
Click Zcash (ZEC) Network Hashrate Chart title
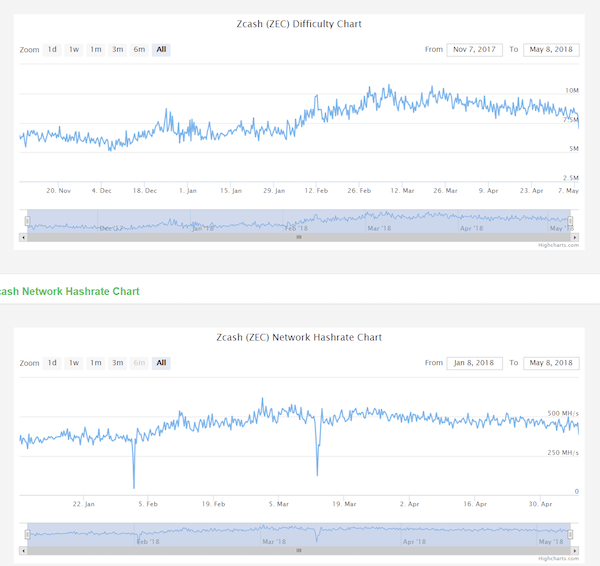pos(299,338)
